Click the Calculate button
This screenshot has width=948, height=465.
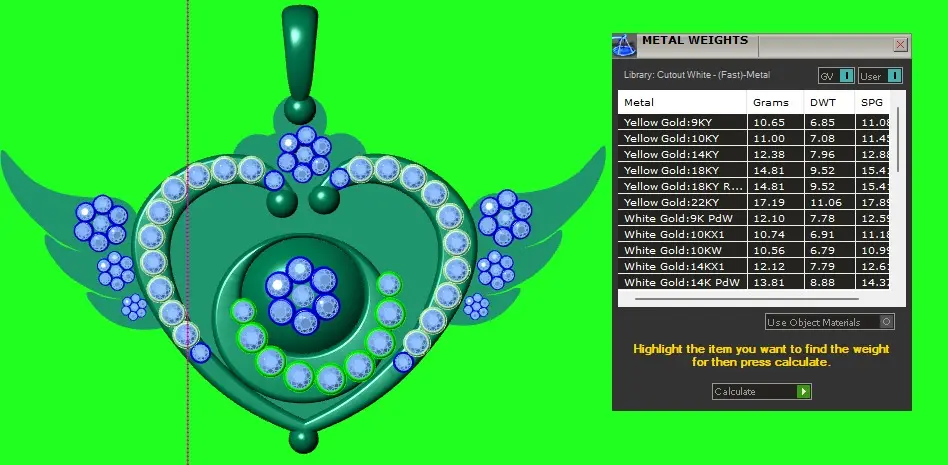(x=762, y=391)
